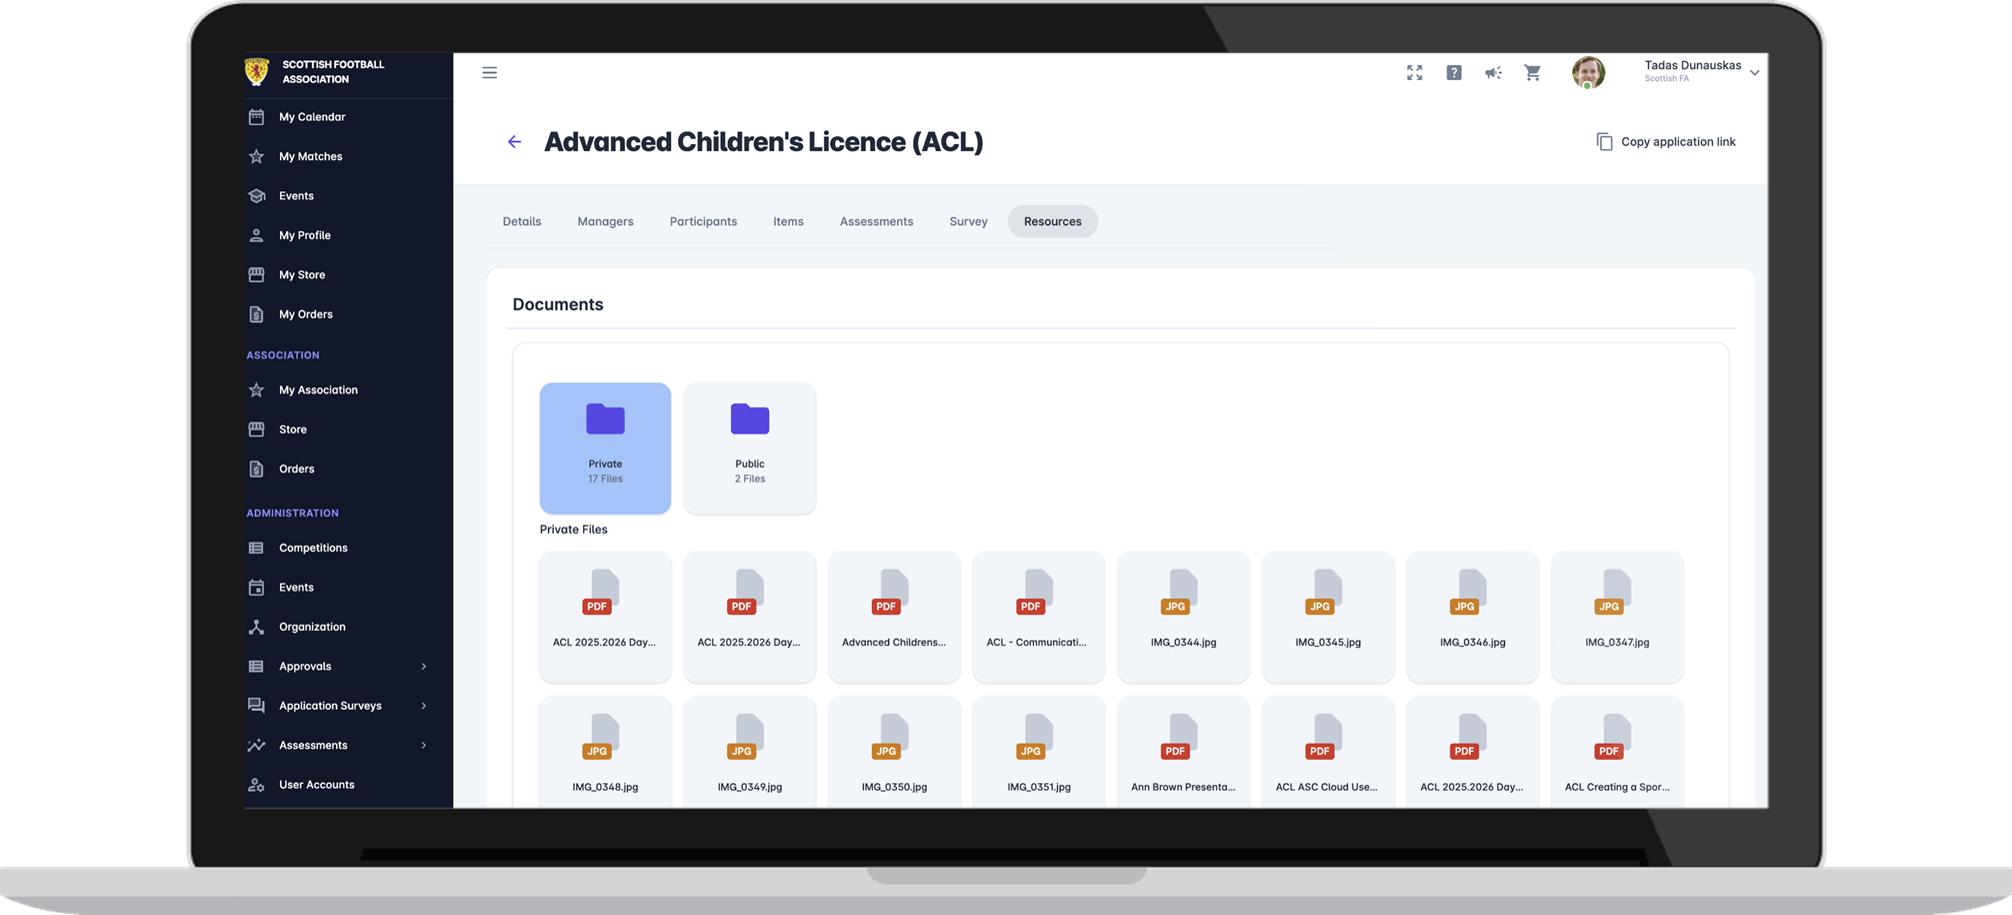Open ACL - Communicati... PDF file
This screenshot has width=2012, height=915.
(x=1038, y=615)
